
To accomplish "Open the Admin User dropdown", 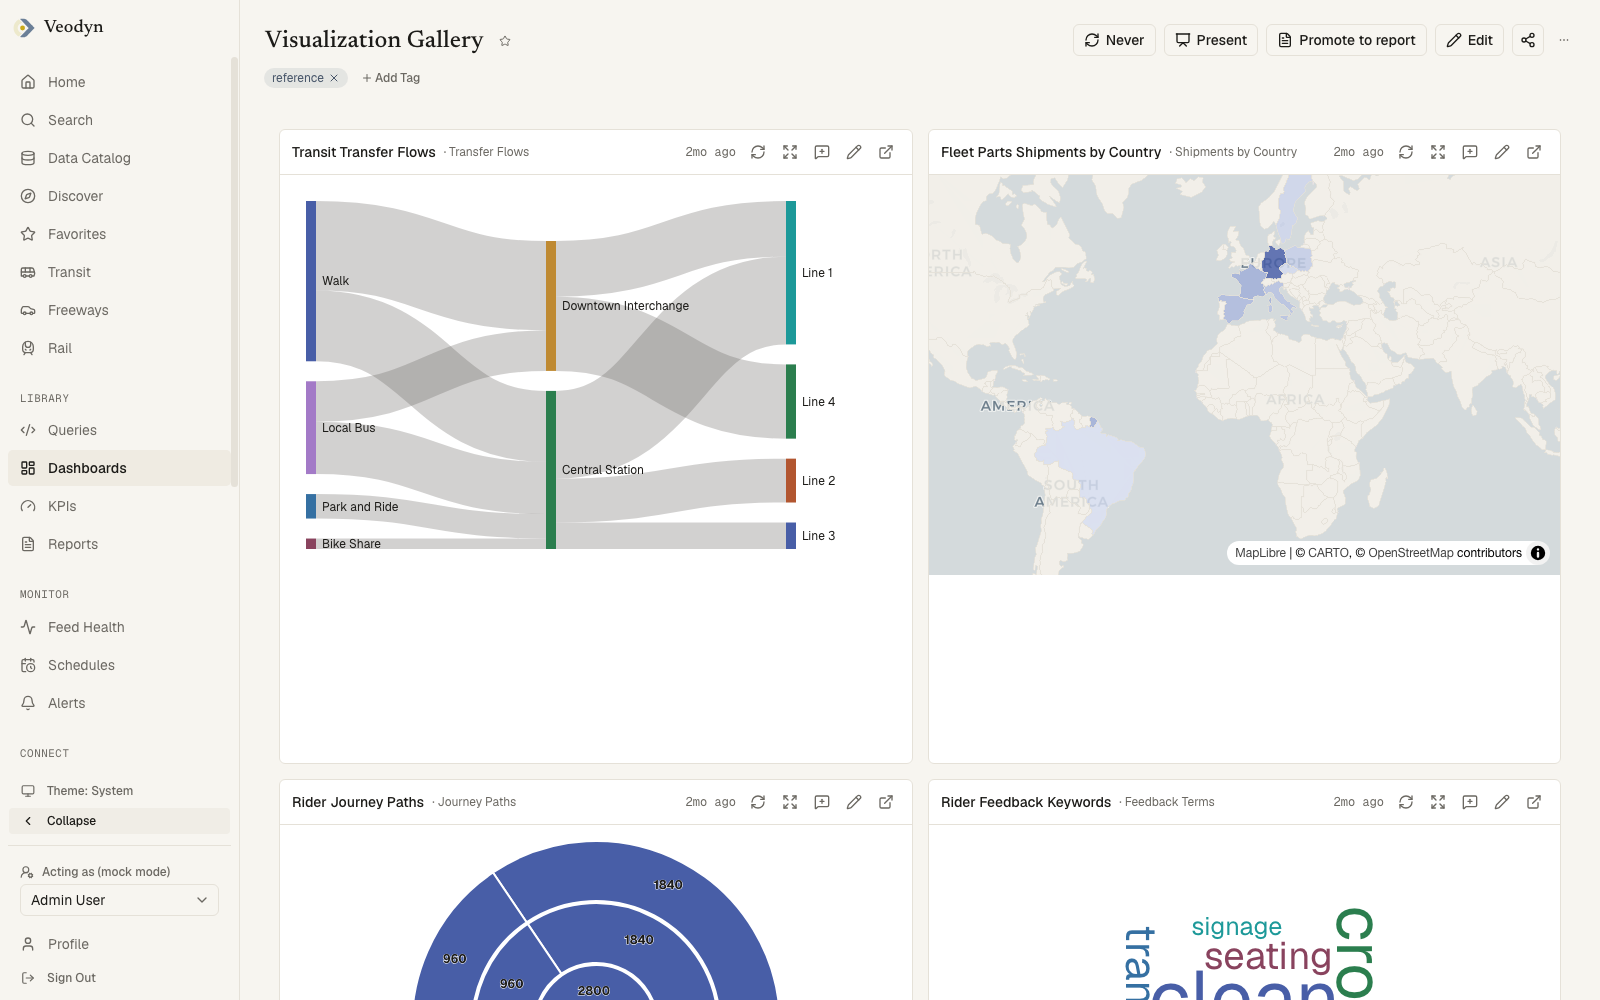I will point(119,900).
